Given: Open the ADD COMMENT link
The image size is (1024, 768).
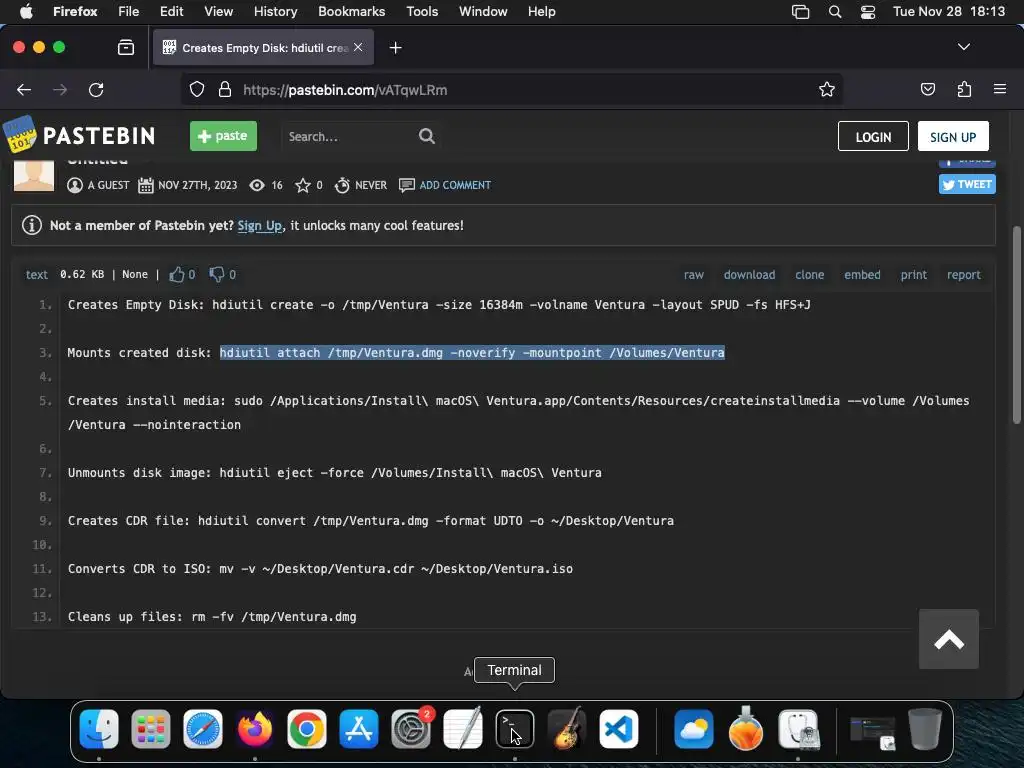Looking at the screenshot, I should pyautogui.click(x=455, y=185).
